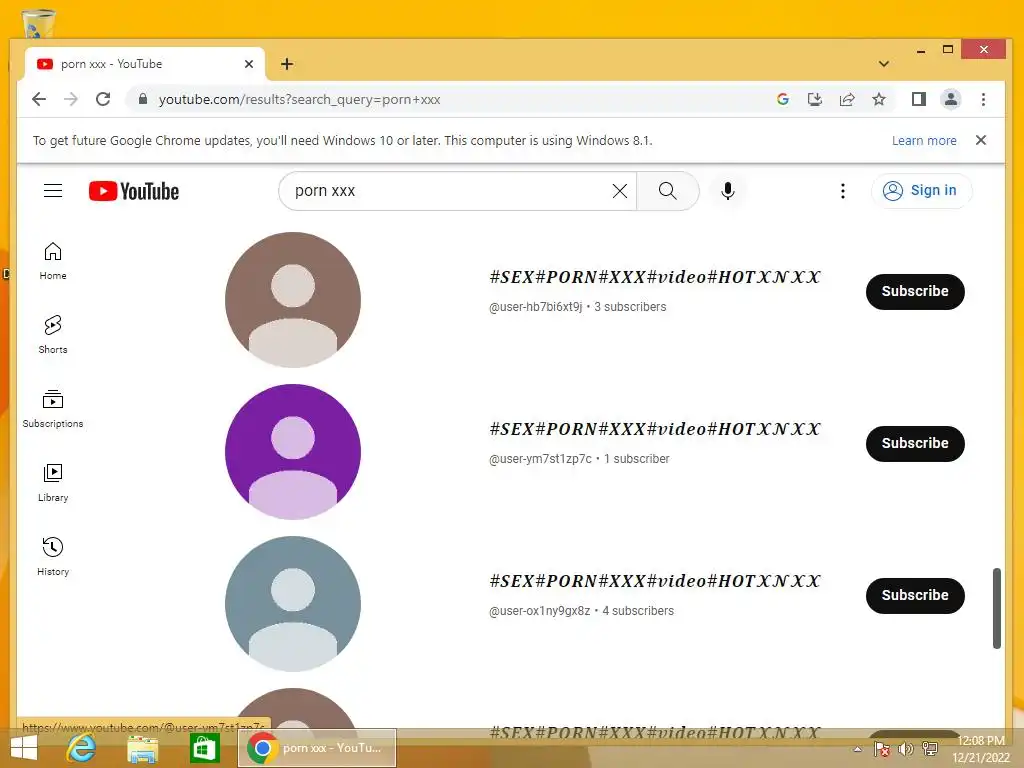This screenshot has width=1024, height=768.
Task: Open the Chrome three-dot menu
Action: 984,99
